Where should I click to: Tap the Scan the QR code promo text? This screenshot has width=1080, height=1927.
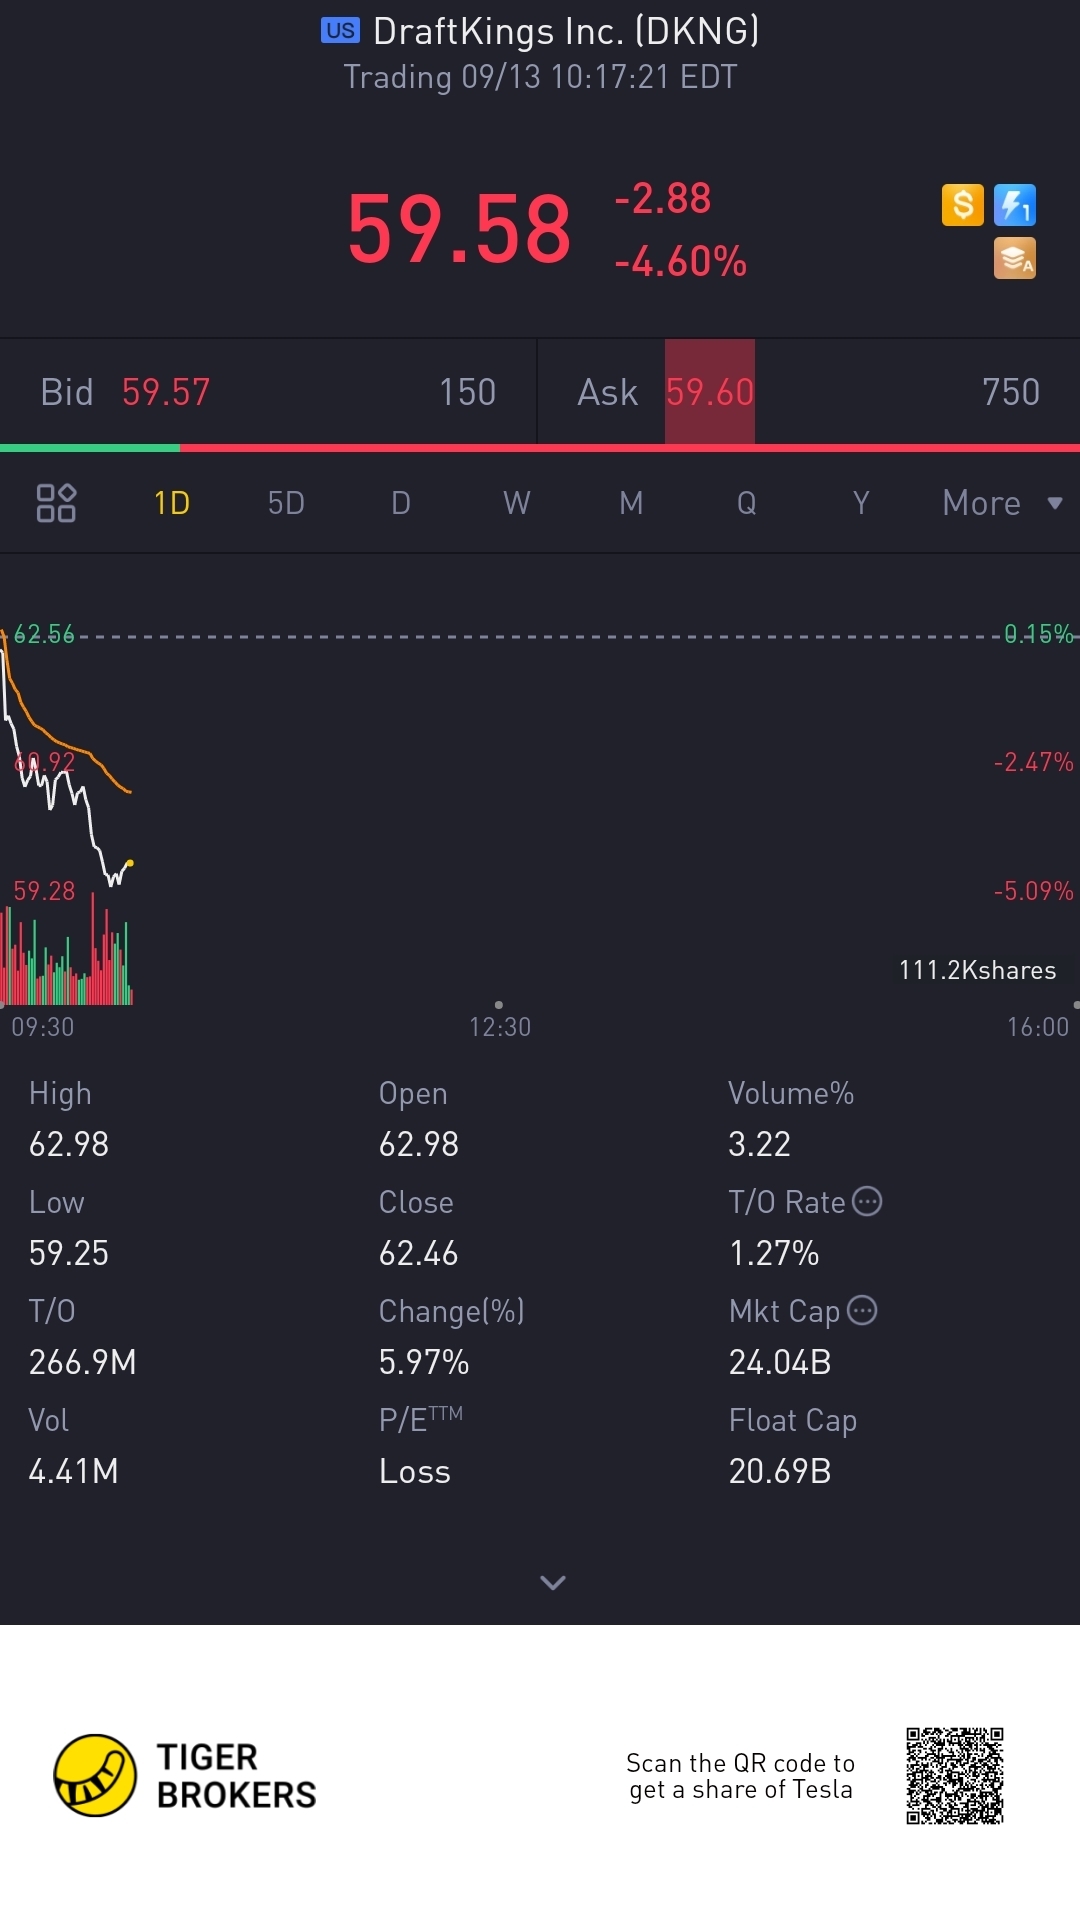pyautogui.click(x=741, y=1776)
